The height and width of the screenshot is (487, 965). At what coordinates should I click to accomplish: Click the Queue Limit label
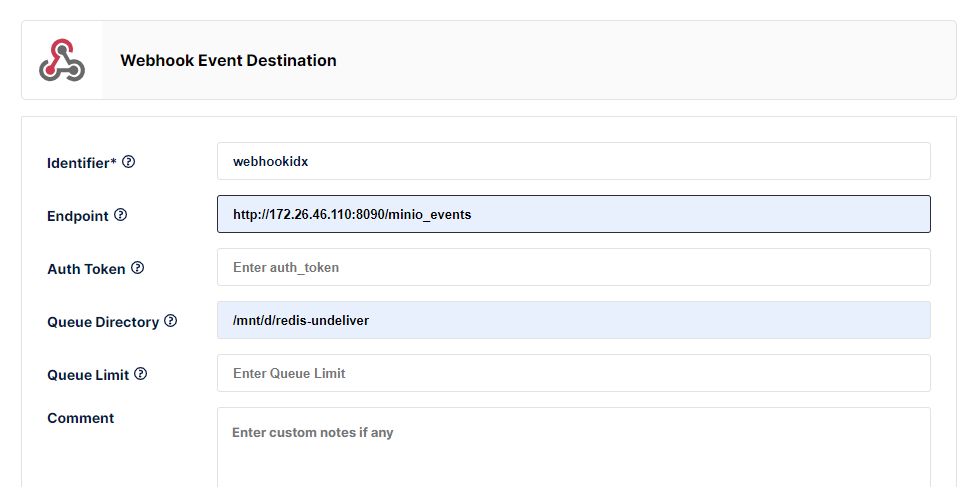88,375
